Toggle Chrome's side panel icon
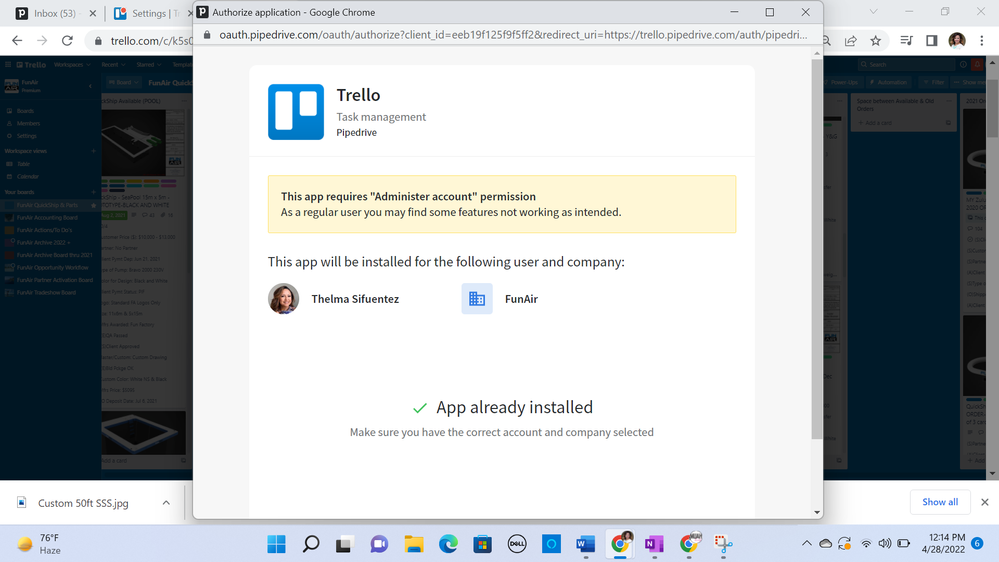 tap(931, 41)
